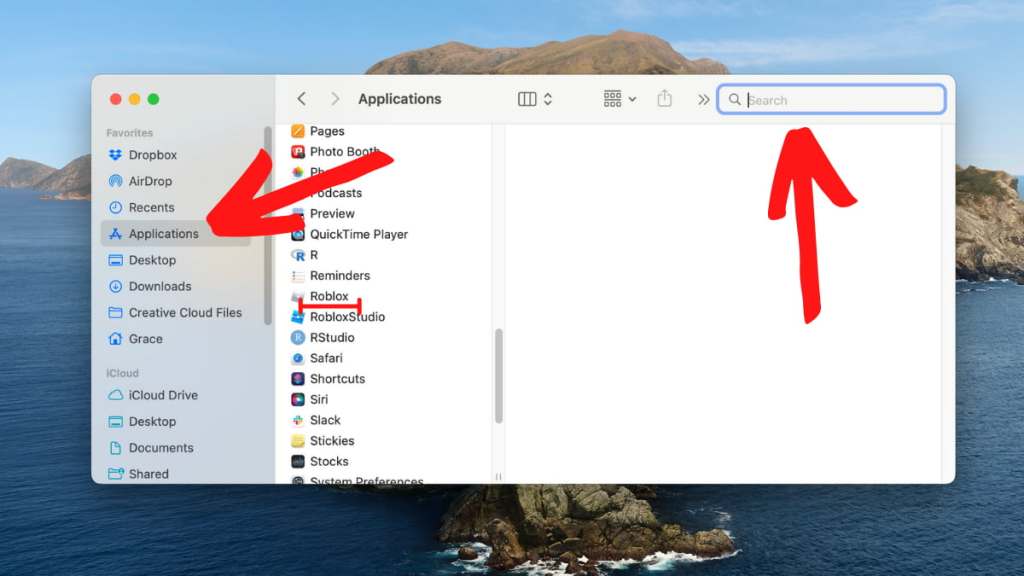The height and width of the screenshot is (576, 1024).
Task: Select the Slack name
Action: point(325,420)
